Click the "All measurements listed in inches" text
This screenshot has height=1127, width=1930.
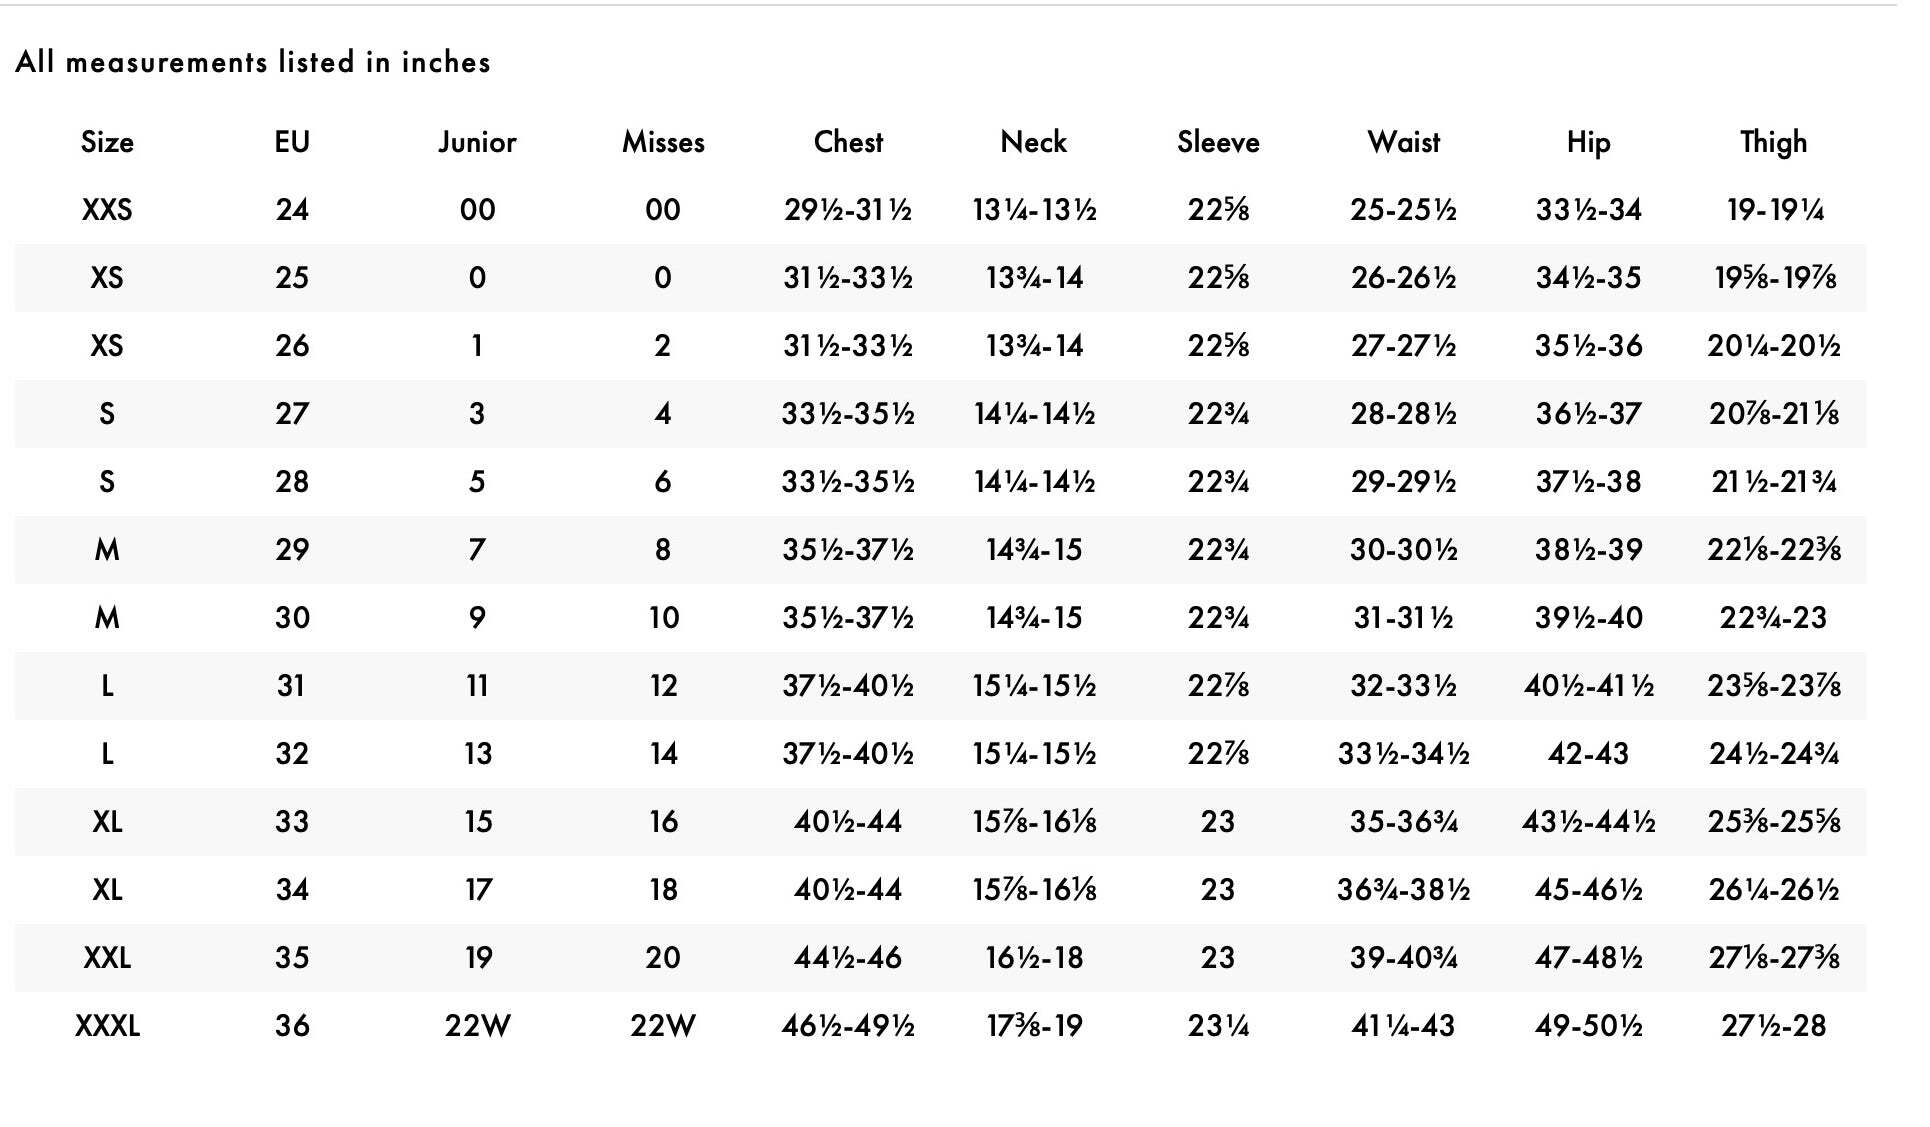pos(253,62)
